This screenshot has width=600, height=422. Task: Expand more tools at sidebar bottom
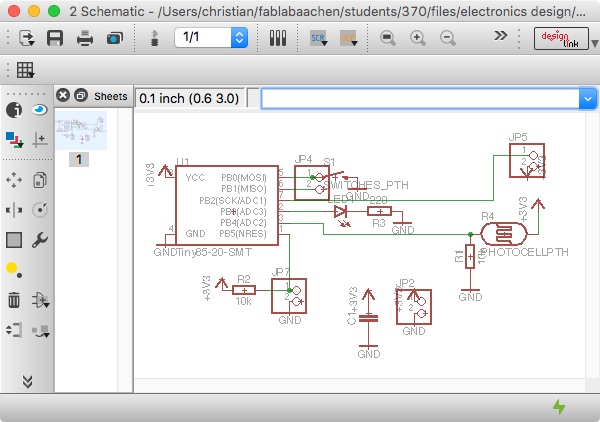[27, 381]
